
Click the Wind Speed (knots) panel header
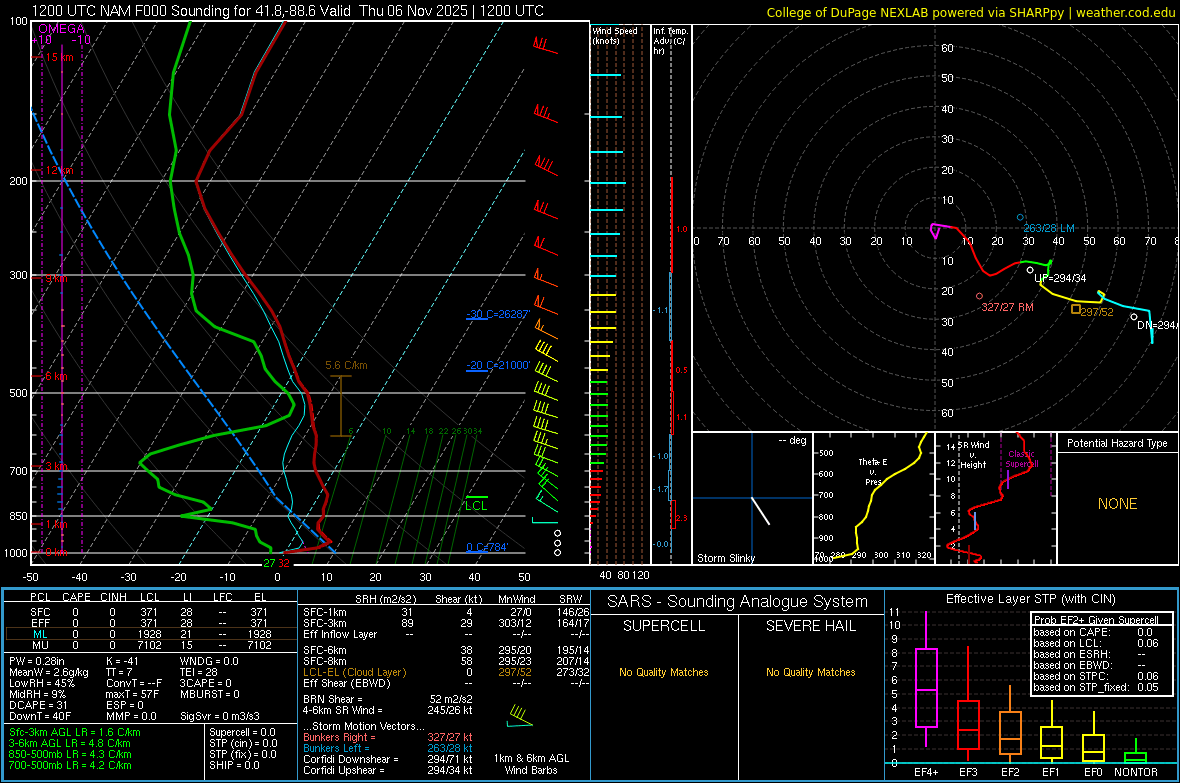pyautogui.click(x=615, y=36)
